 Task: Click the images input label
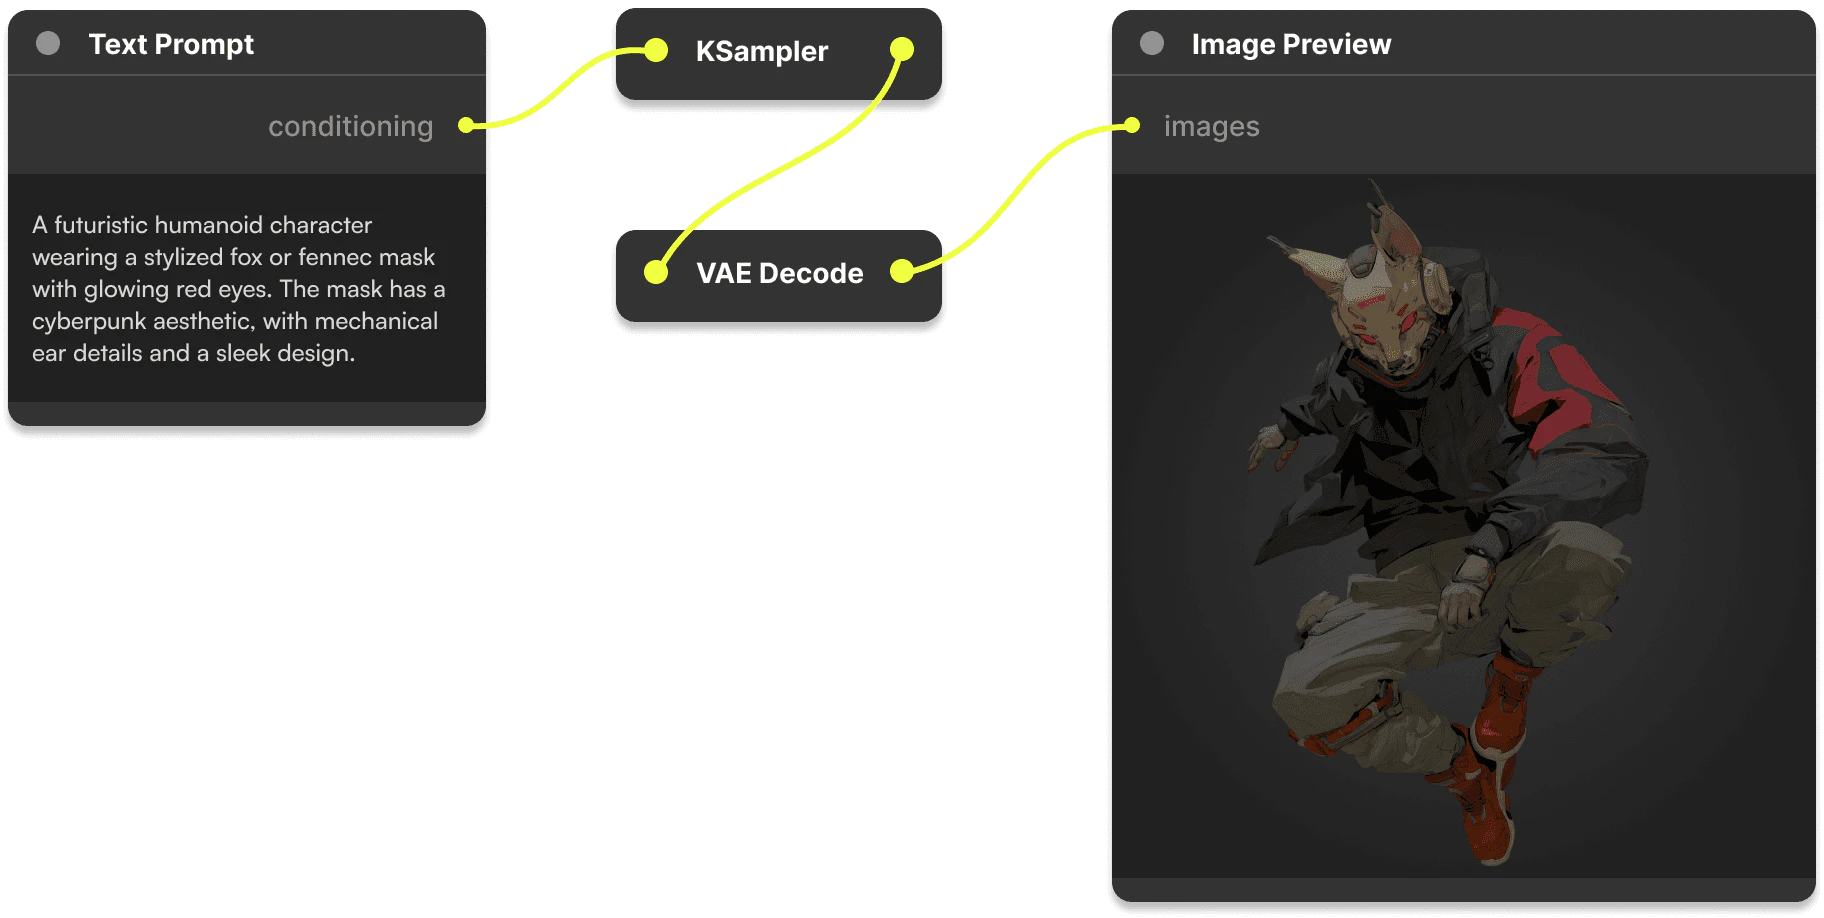point(1211,126)
